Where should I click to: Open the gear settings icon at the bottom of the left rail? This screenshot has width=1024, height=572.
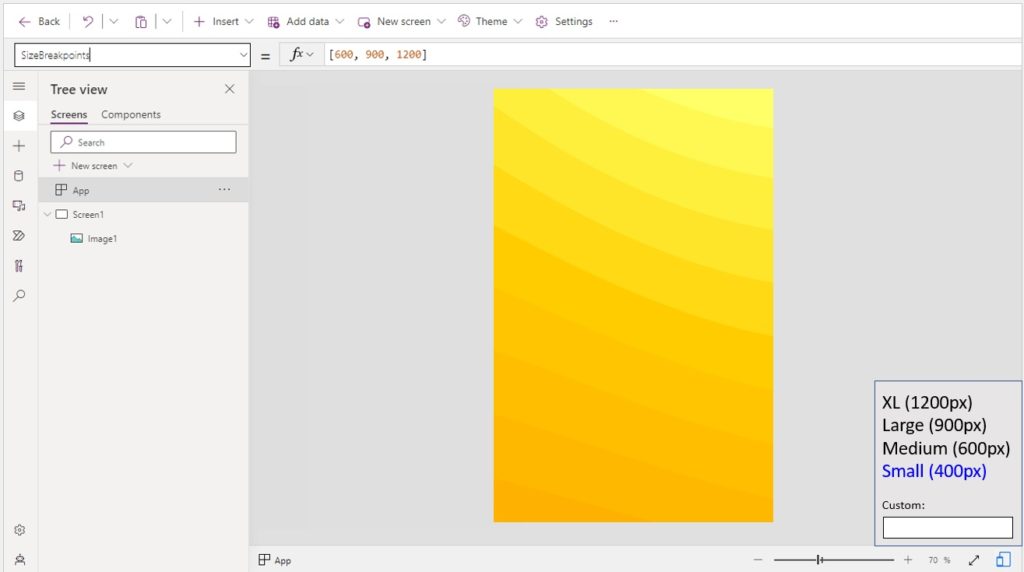coord(20,530)
